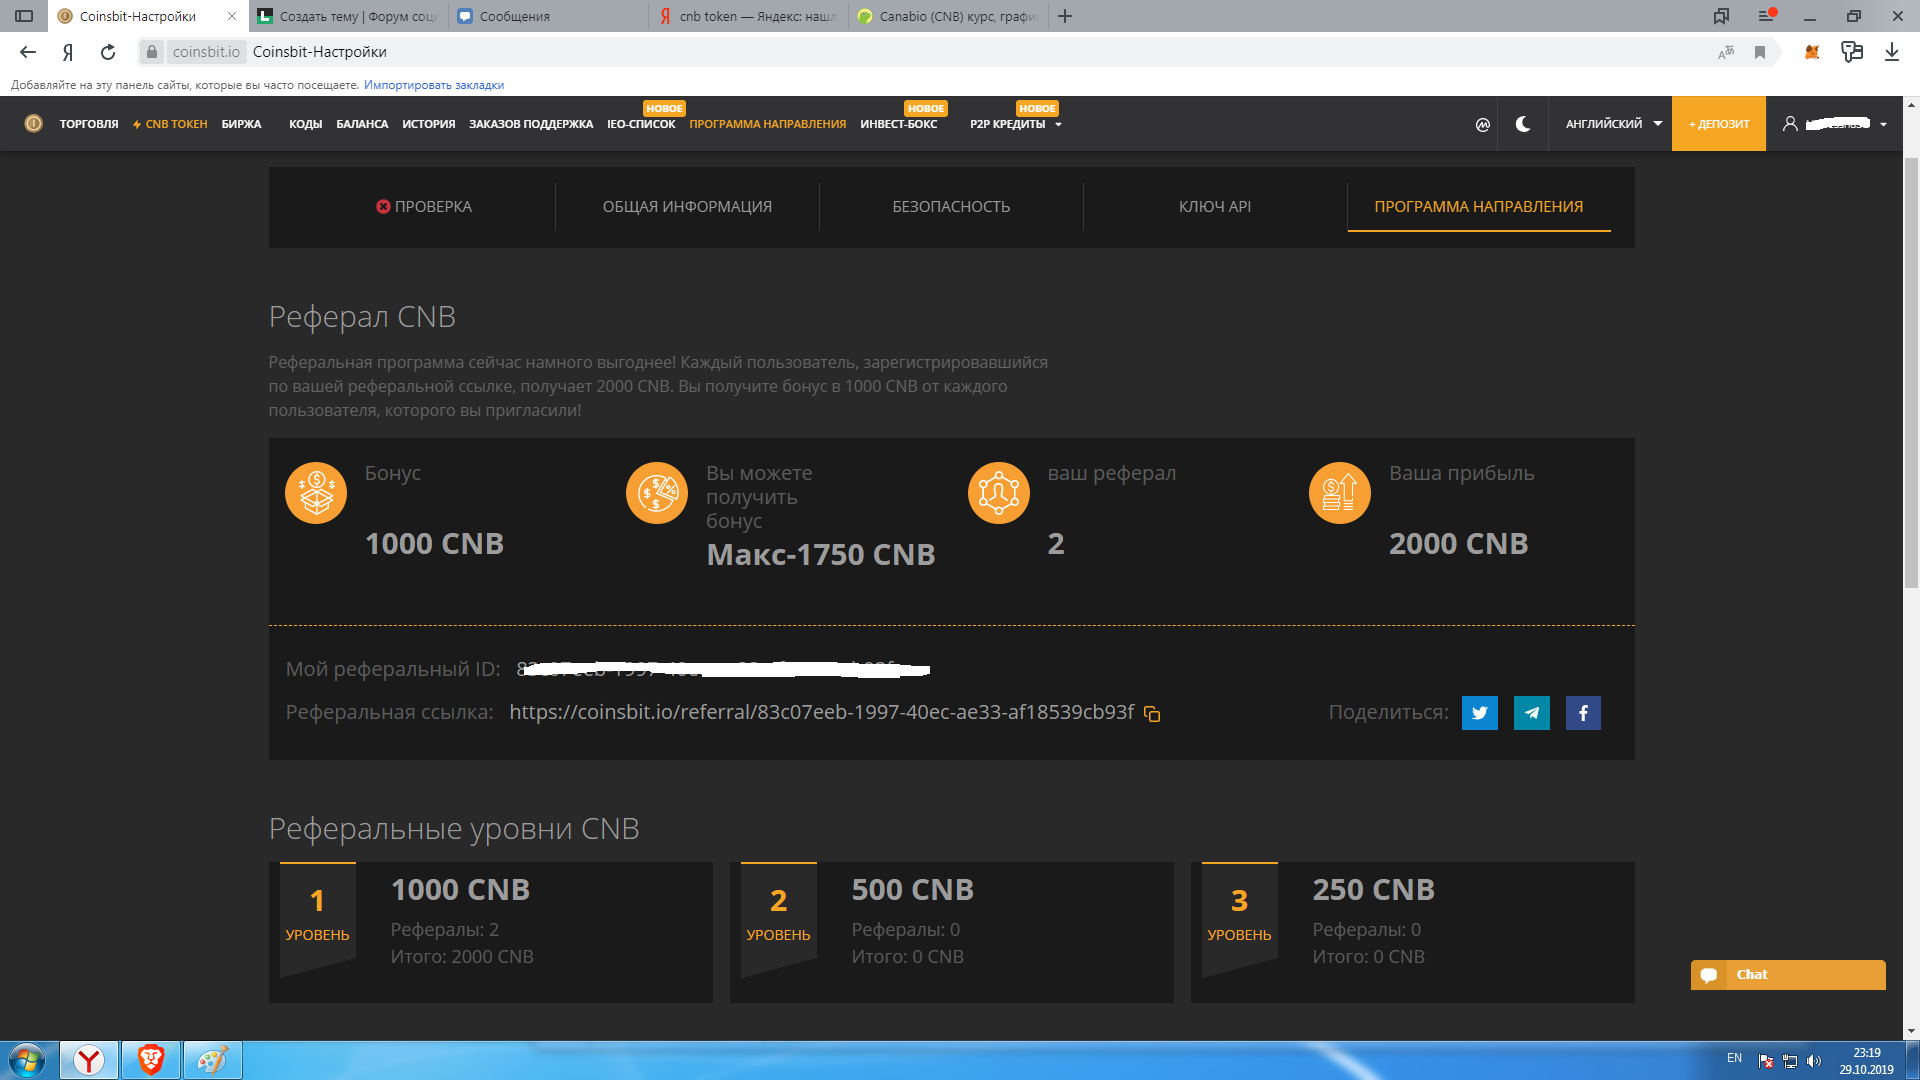Click the CoinMarketCap icon in header
The height and width of the screenshot is (1080, 1920).
point(1482,125)
